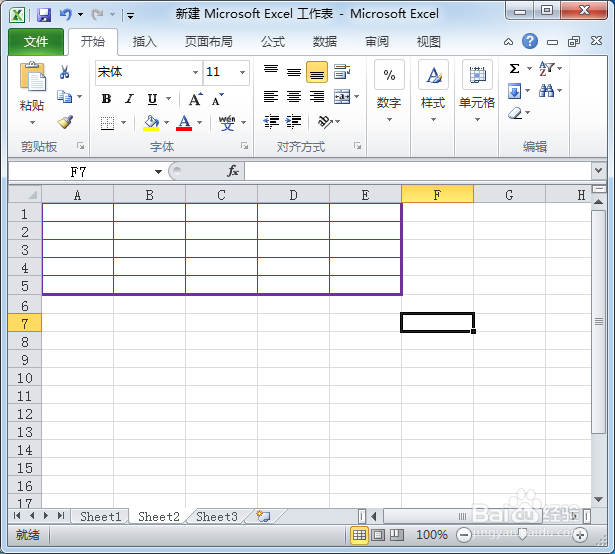
Task: Toggle underline formatting
Action: [x=152, y=99]
